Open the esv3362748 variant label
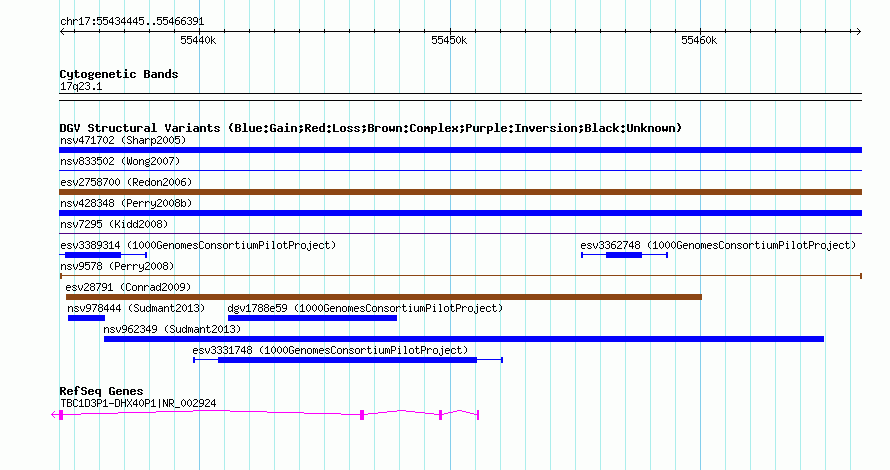 [x=718, y=245]
